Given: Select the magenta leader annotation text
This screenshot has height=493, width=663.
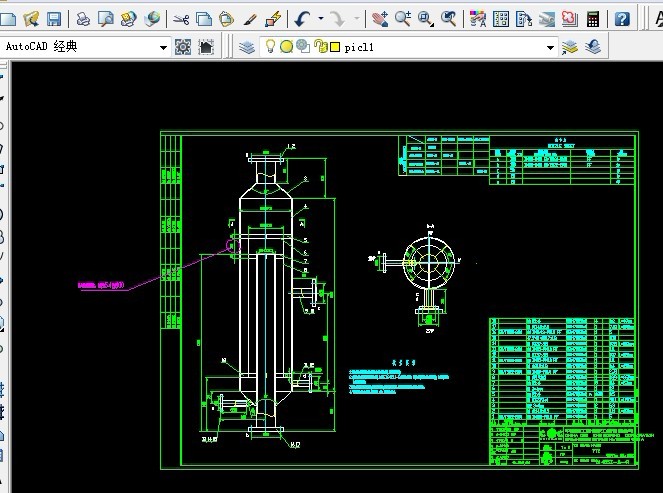Looking at the screenshot, I should pyautogui.click(x=101, y=285).
